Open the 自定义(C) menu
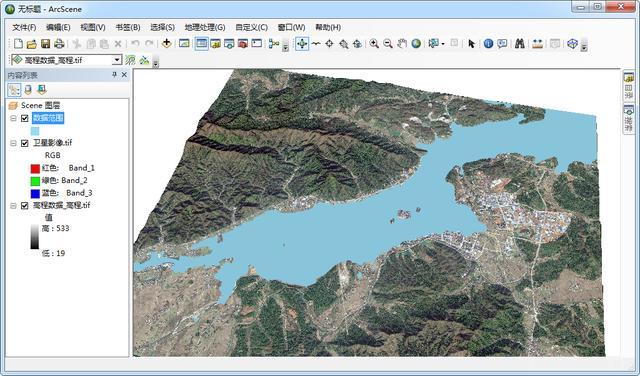Screen dimensions: 640x376 click(251, 27)
